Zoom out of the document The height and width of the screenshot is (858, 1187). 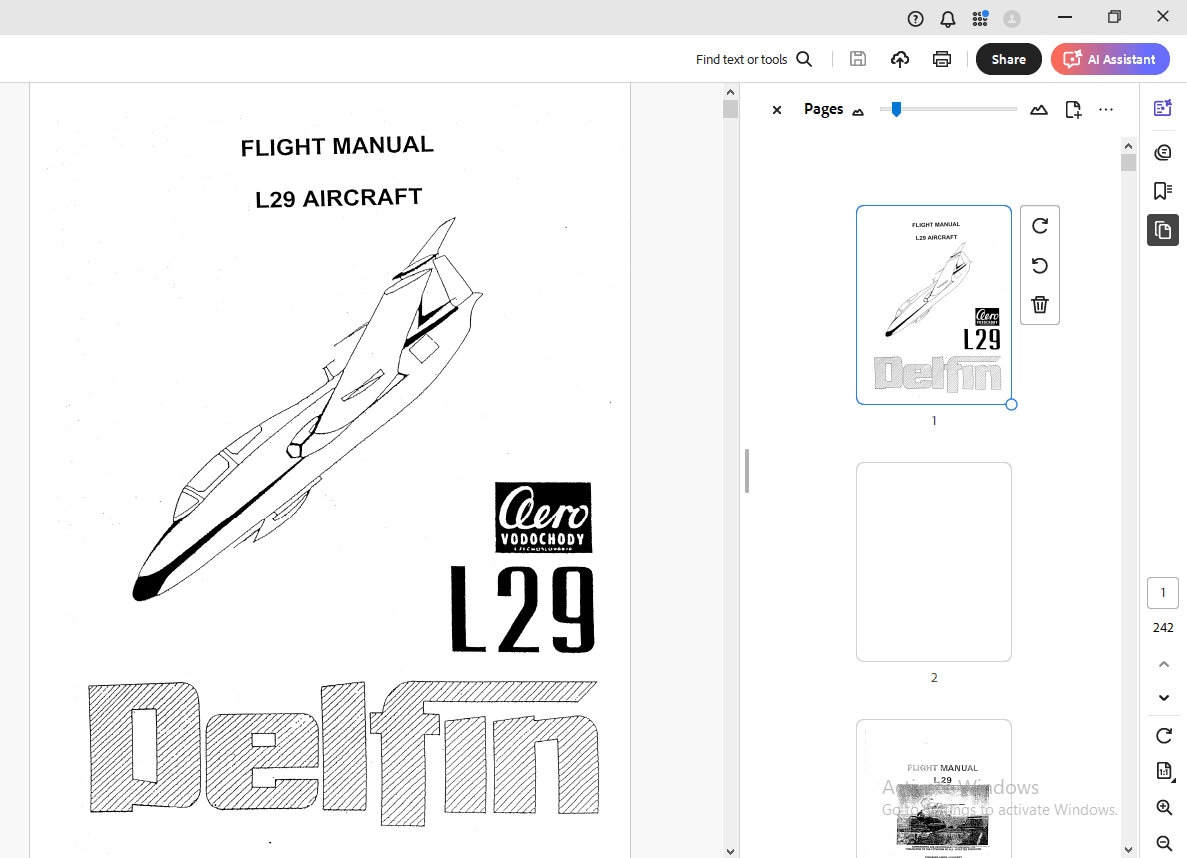pyautogui.click(x=1164, y=841)
